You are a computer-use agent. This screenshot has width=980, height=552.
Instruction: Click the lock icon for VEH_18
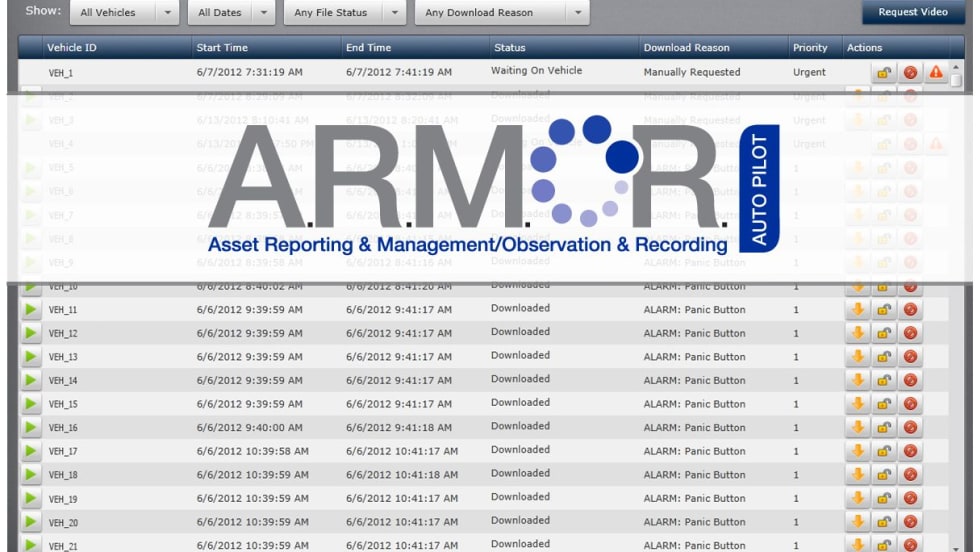pos(884,475)
